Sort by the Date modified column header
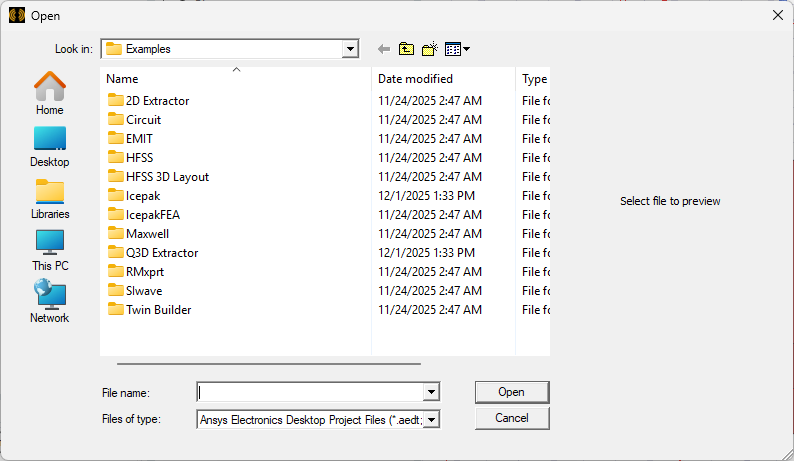Screen dimensions: 794x461 pos(444,79)
